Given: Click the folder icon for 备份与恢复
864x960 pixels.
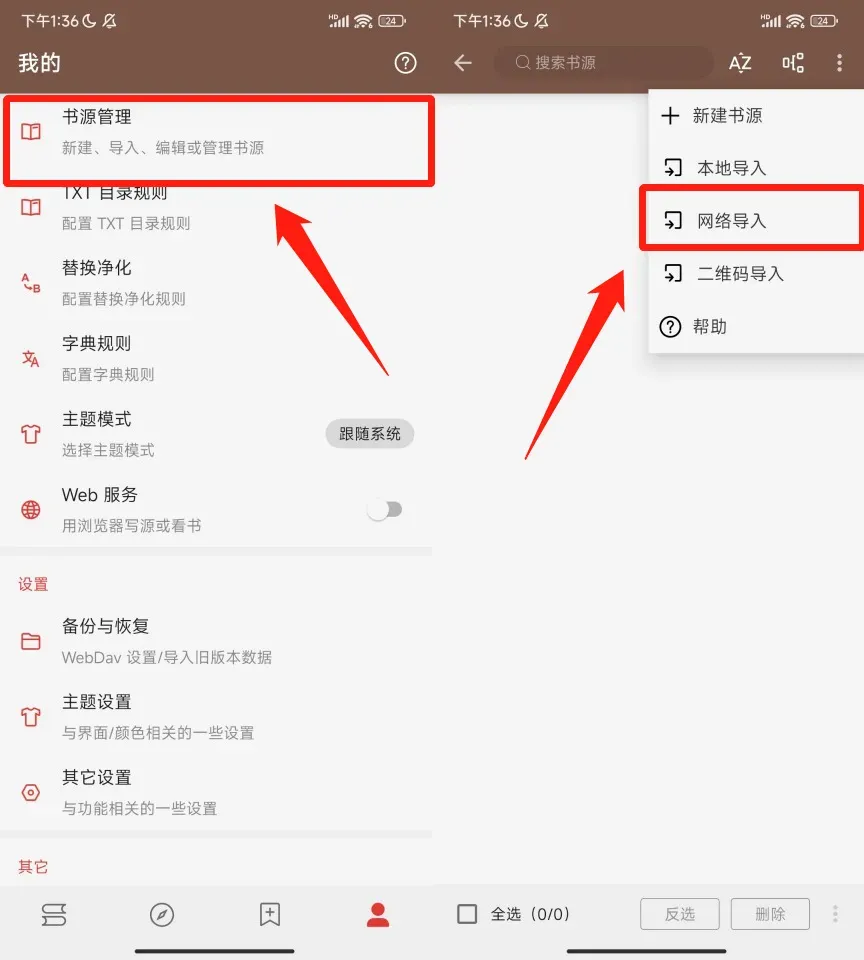Looking at the screenshot, I should click(x=31, y=641).
